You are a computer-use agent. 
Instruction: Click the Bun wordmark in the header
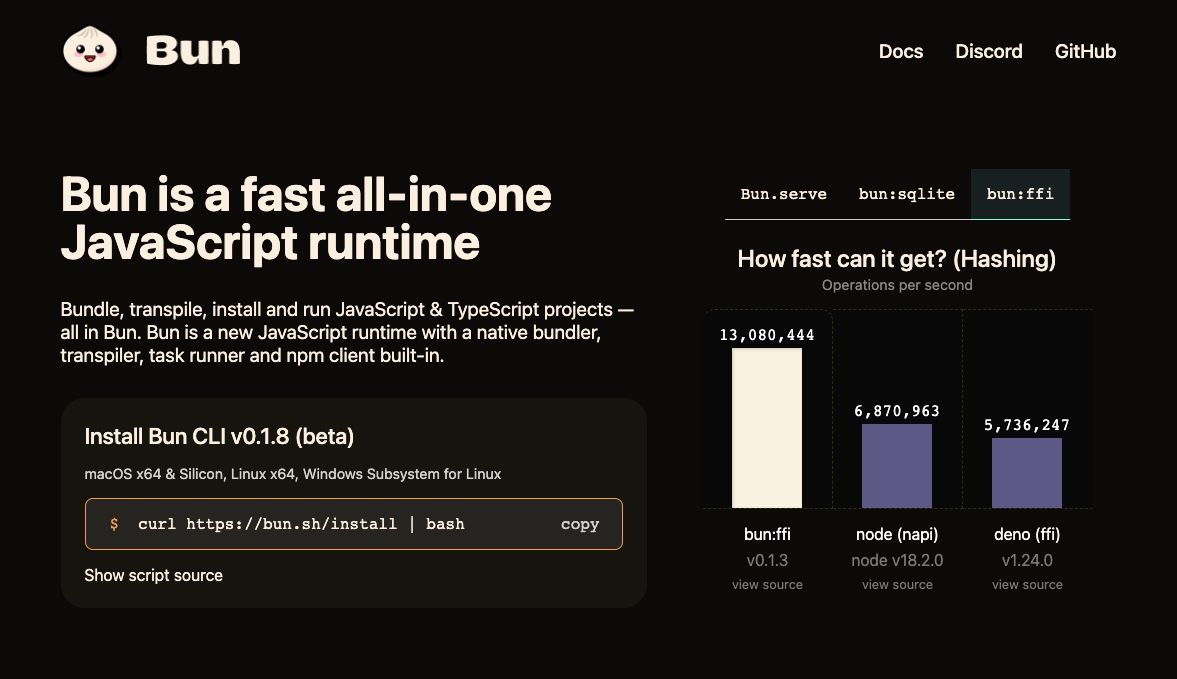pyautogui.click(x=193, y=50)
